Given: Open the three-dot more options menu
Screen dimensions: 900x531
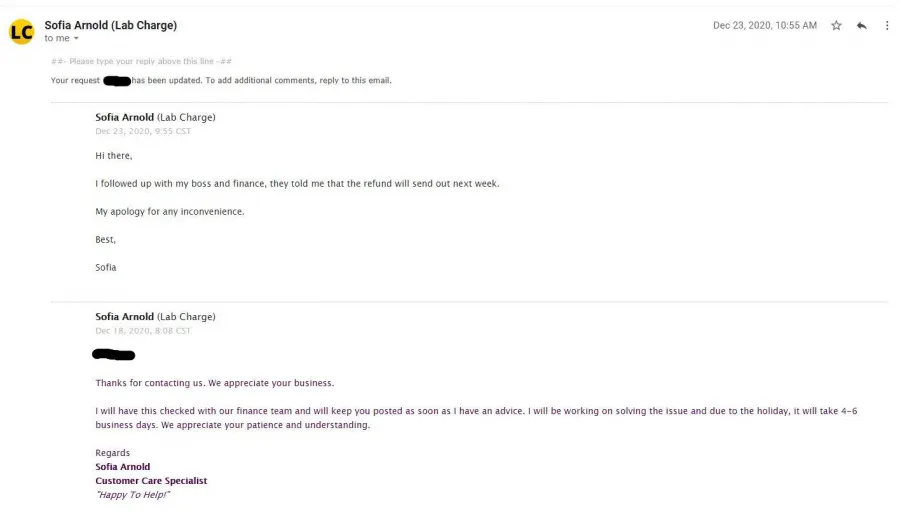Looking at the screenshot, I should coord(887,25).
